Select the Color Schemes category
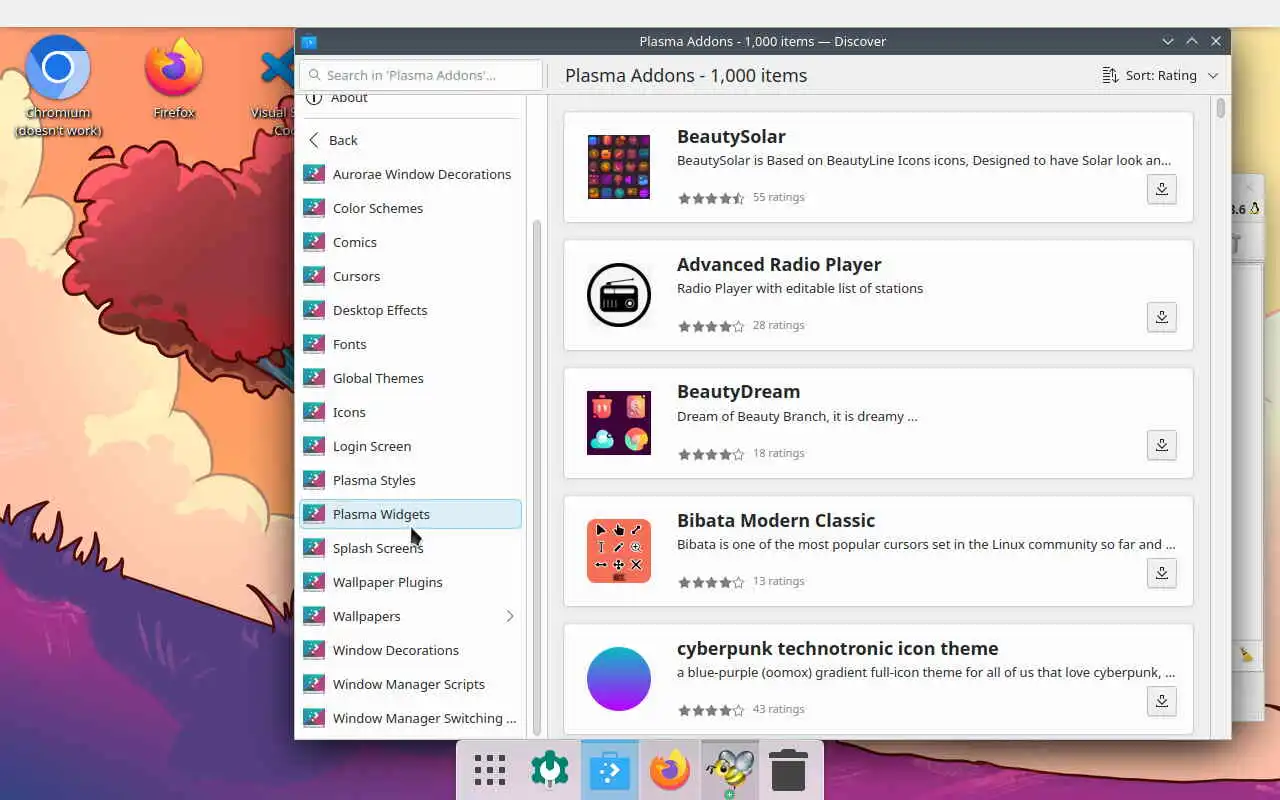Viewport: 1280px width, 800px height. coord(410,208)
